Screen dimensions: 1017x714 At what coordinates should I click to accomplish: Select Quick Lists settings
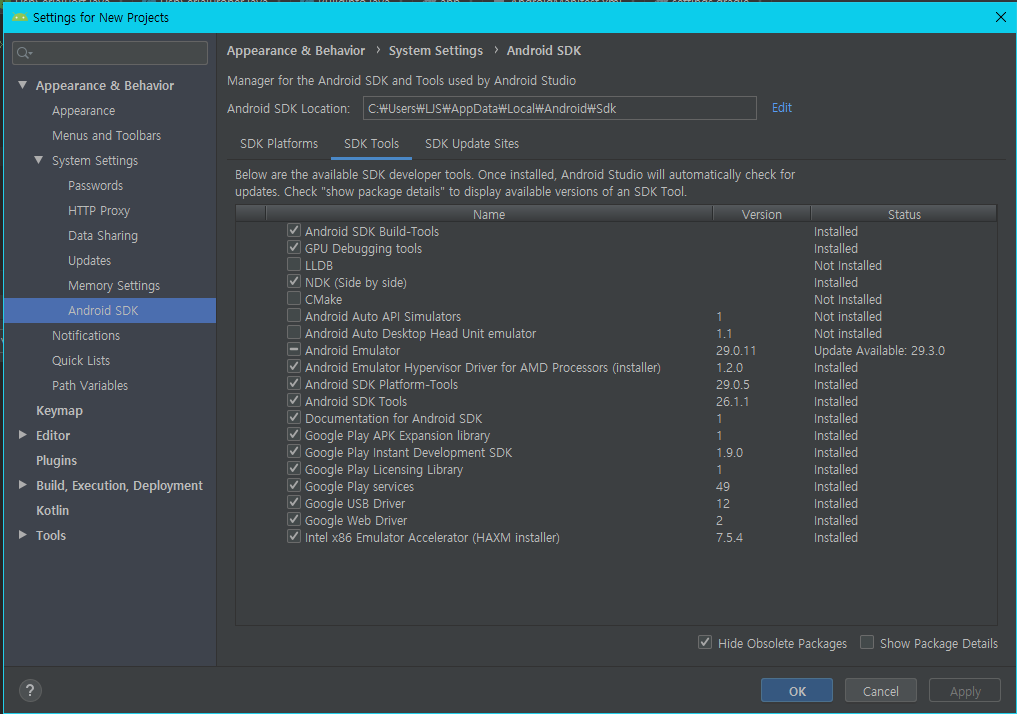(x=81, y=361)
